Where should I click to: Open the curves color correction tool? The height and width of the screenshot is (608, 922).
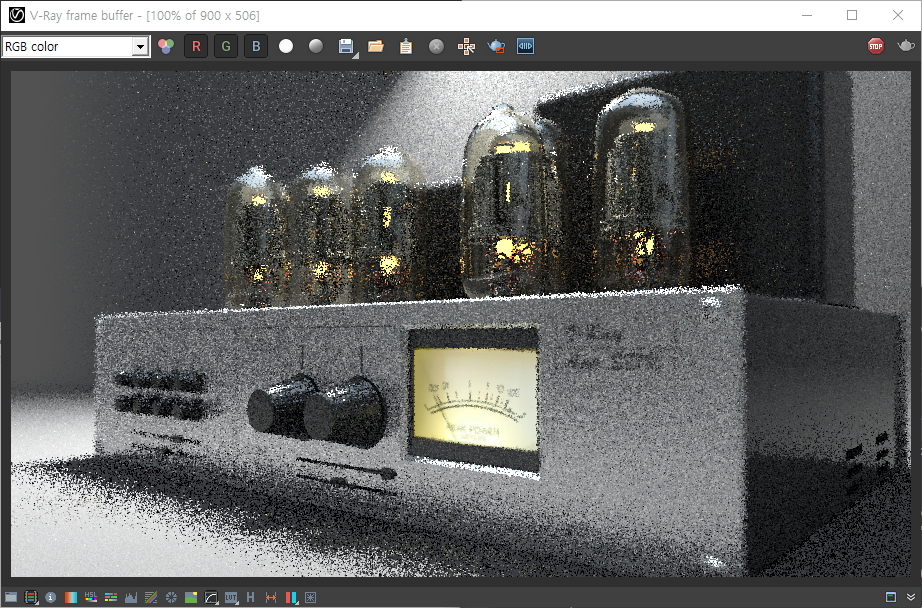(211, 598)
